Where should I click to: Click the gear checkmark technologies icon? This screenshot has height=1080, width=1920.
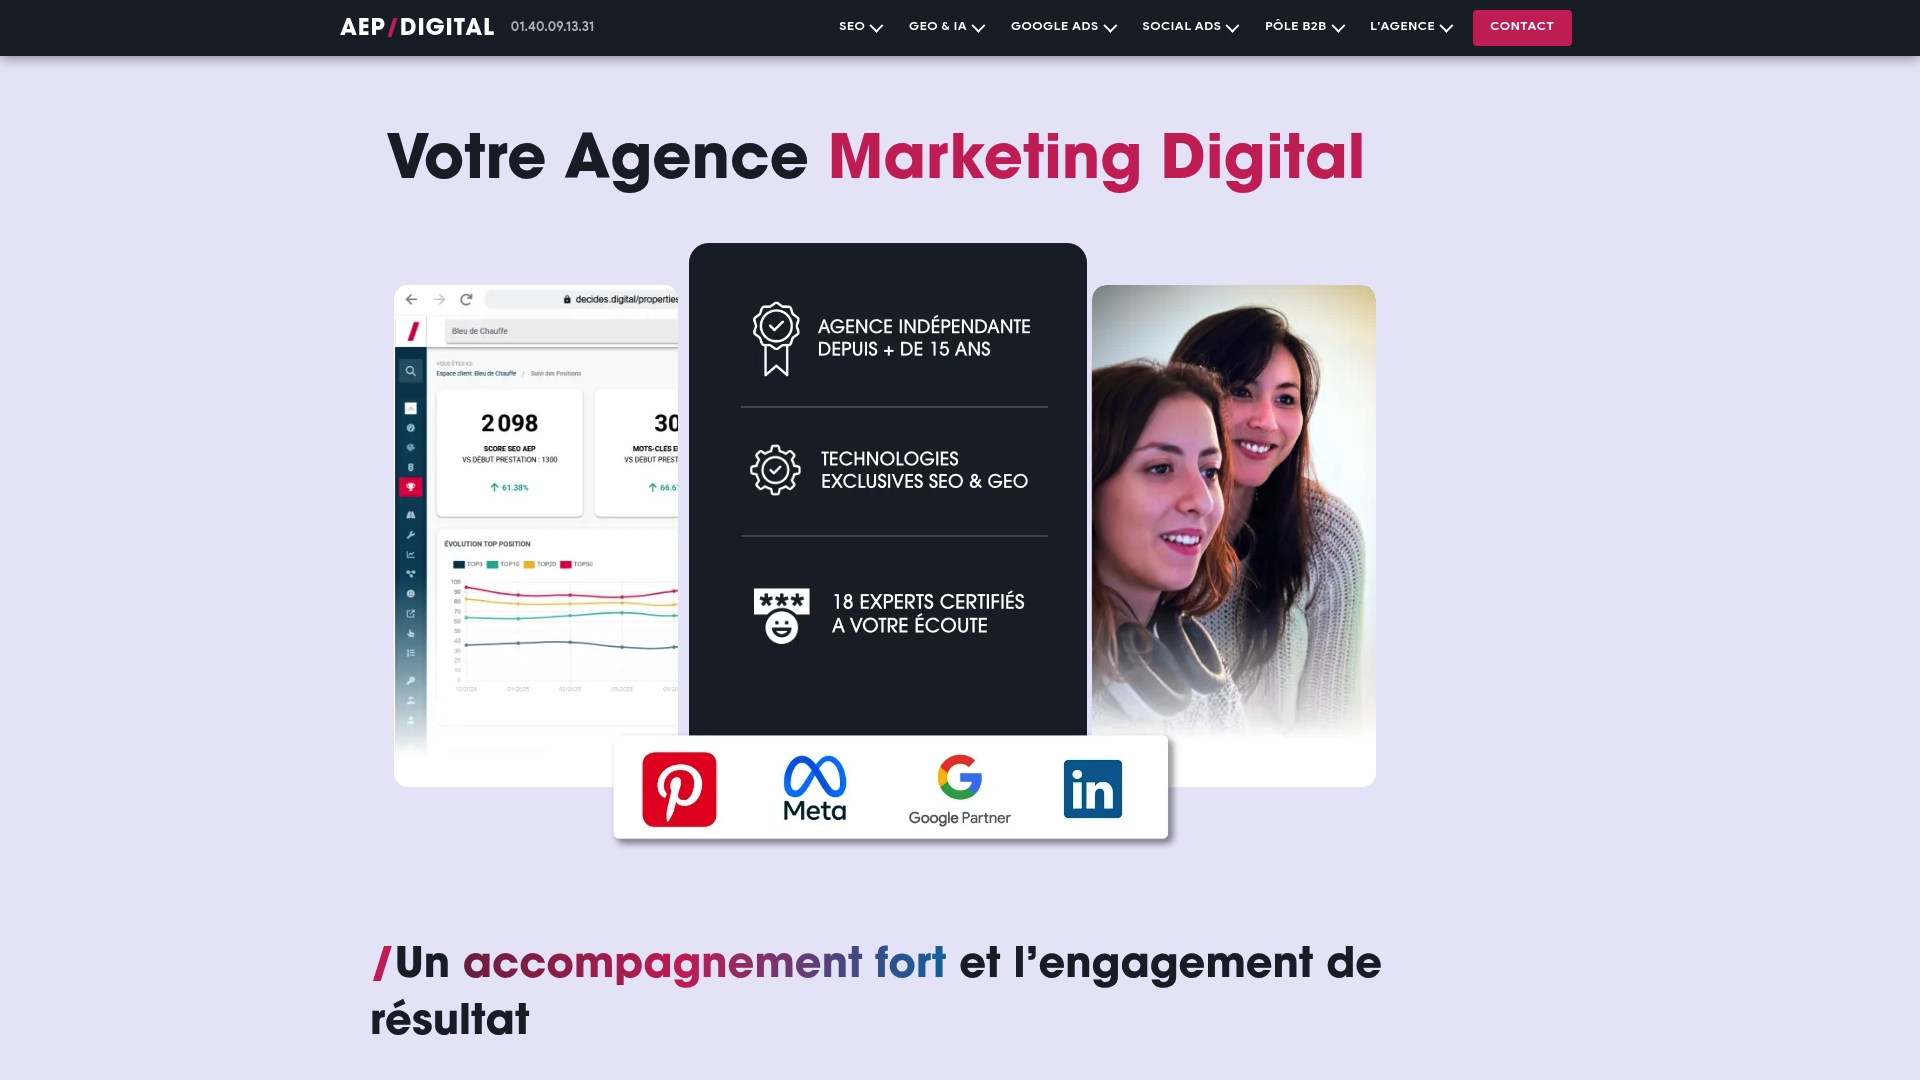(775, 470)
